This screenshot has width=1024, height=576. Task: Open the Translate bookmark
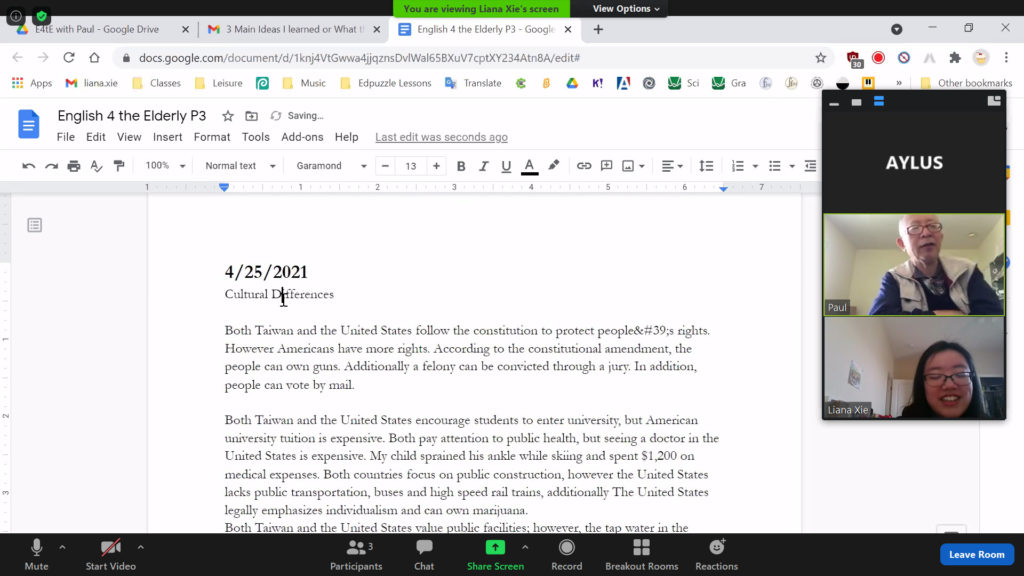click(473, 83)
